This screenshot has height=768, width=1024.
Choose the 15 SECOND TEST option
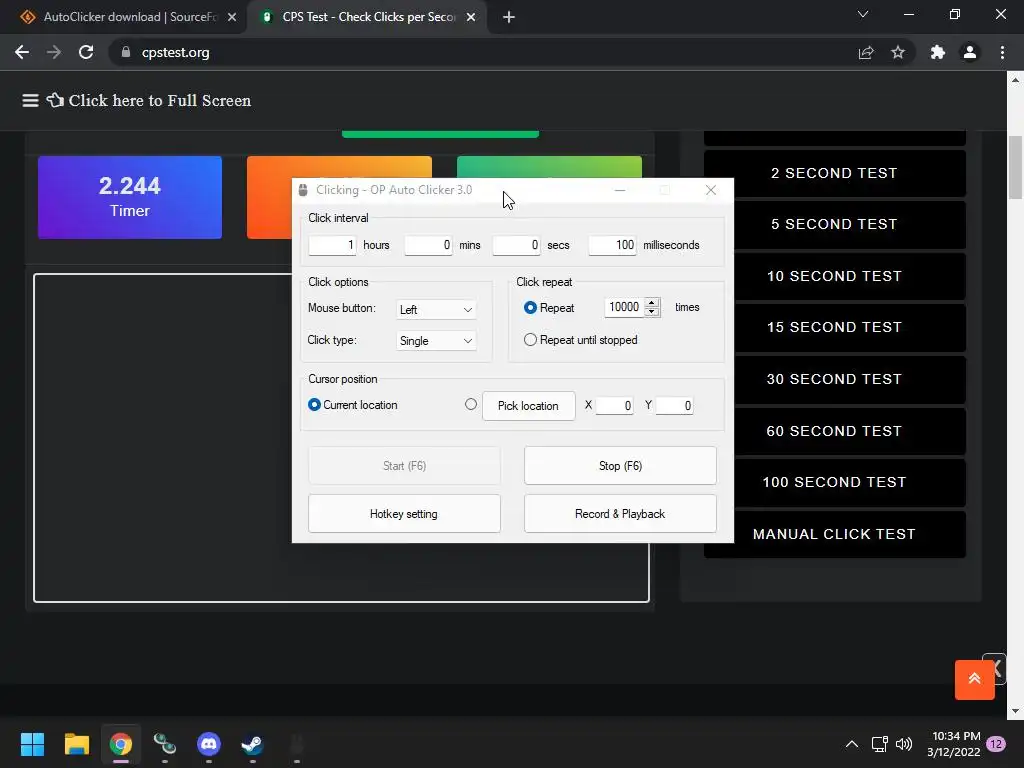[x=834, y=327]
